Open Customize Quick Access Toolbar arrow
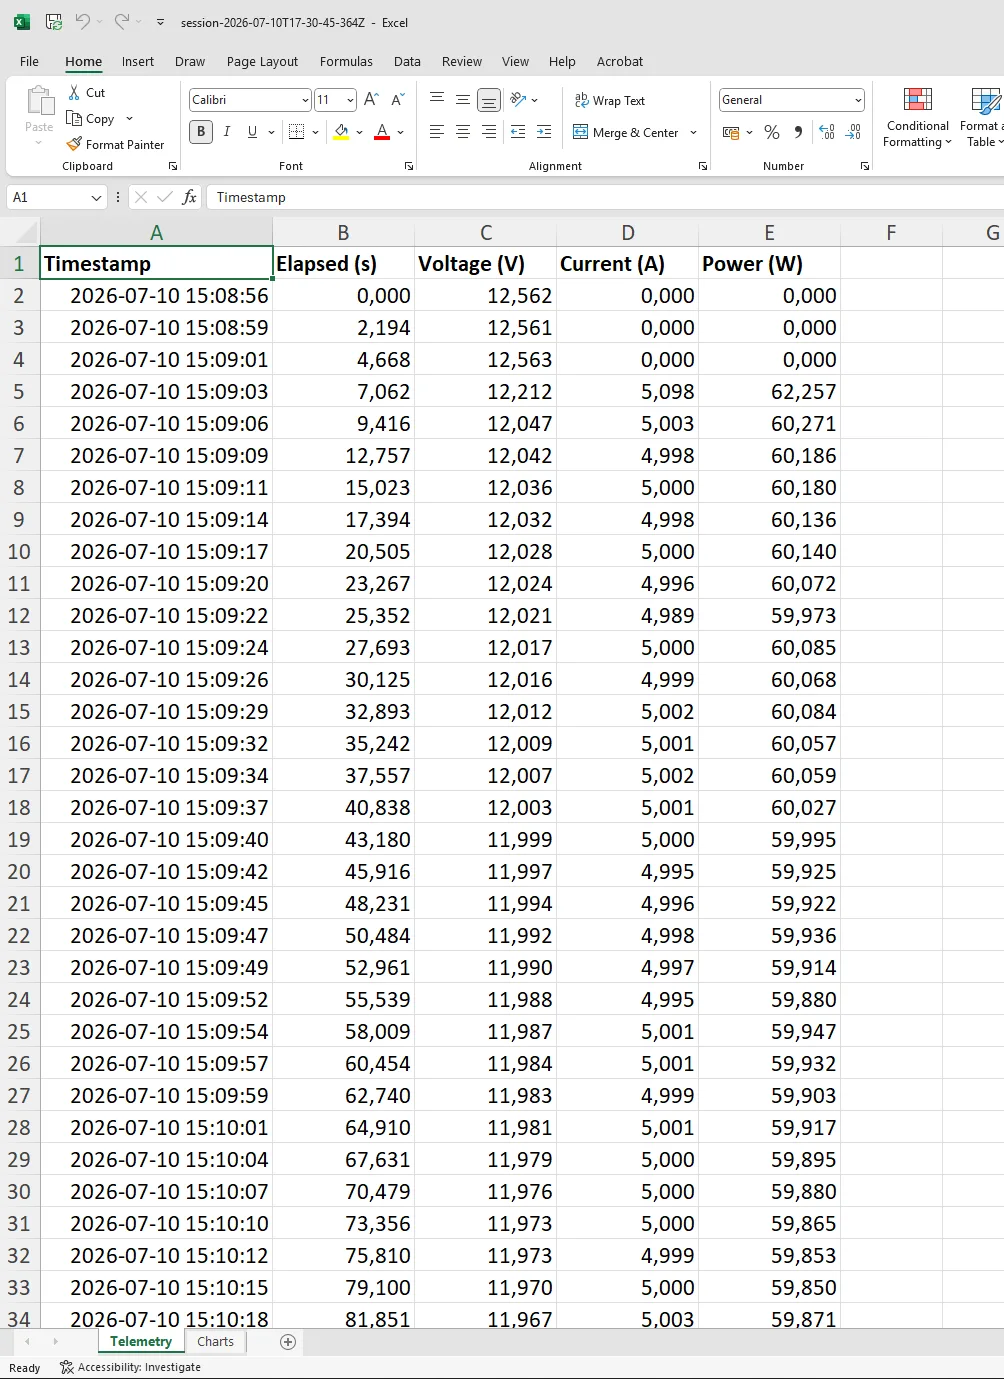The image size is (1004, 1379). (160, 22)
